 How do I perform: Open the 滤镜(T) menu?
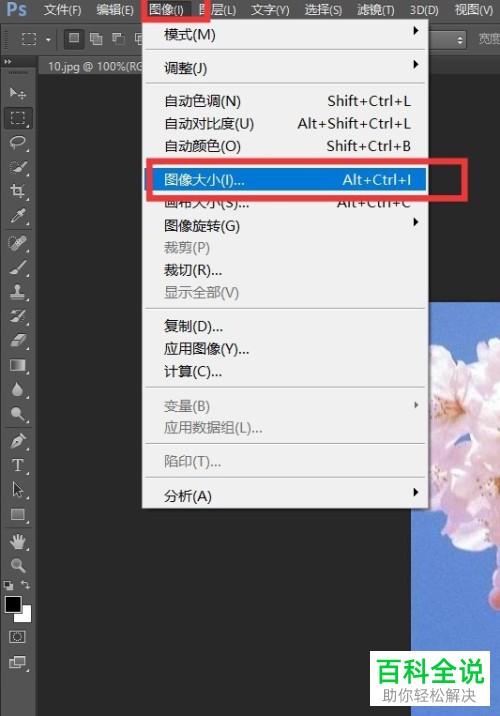click(376, 10)
